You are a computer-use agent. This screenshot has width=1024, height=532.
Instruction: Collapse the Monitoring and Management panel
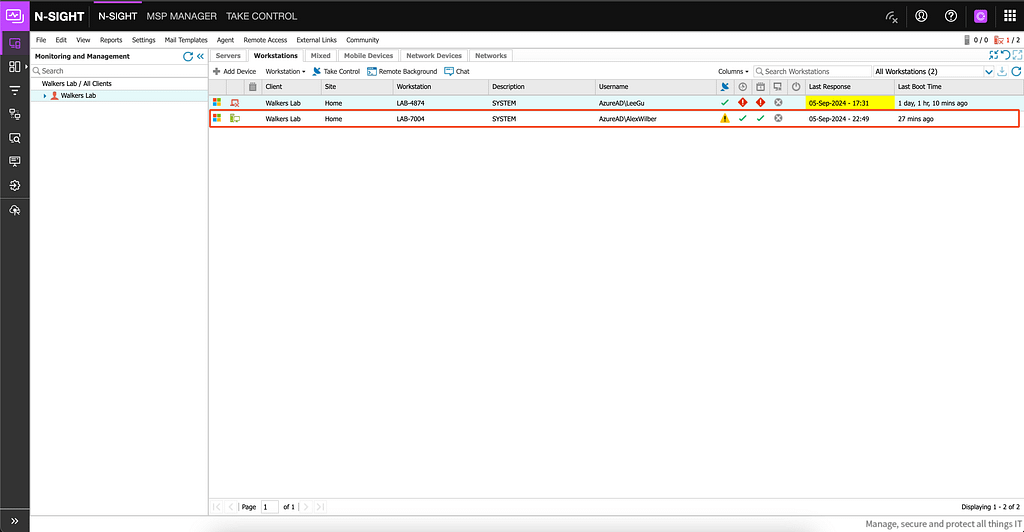[200, 57]
